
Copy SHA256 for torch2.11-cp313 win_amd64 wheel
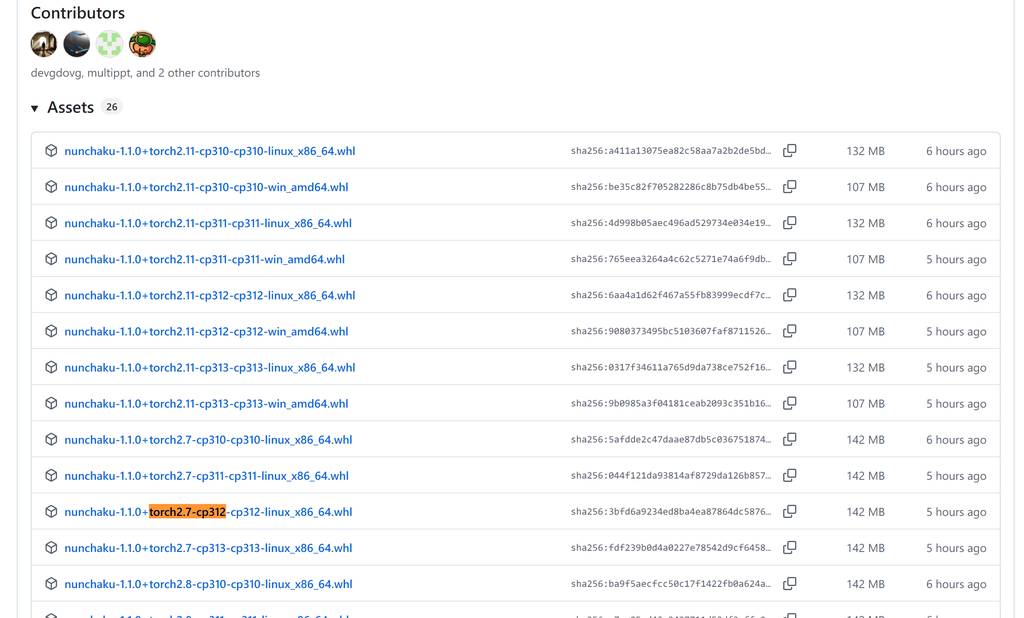click(789, 403)
